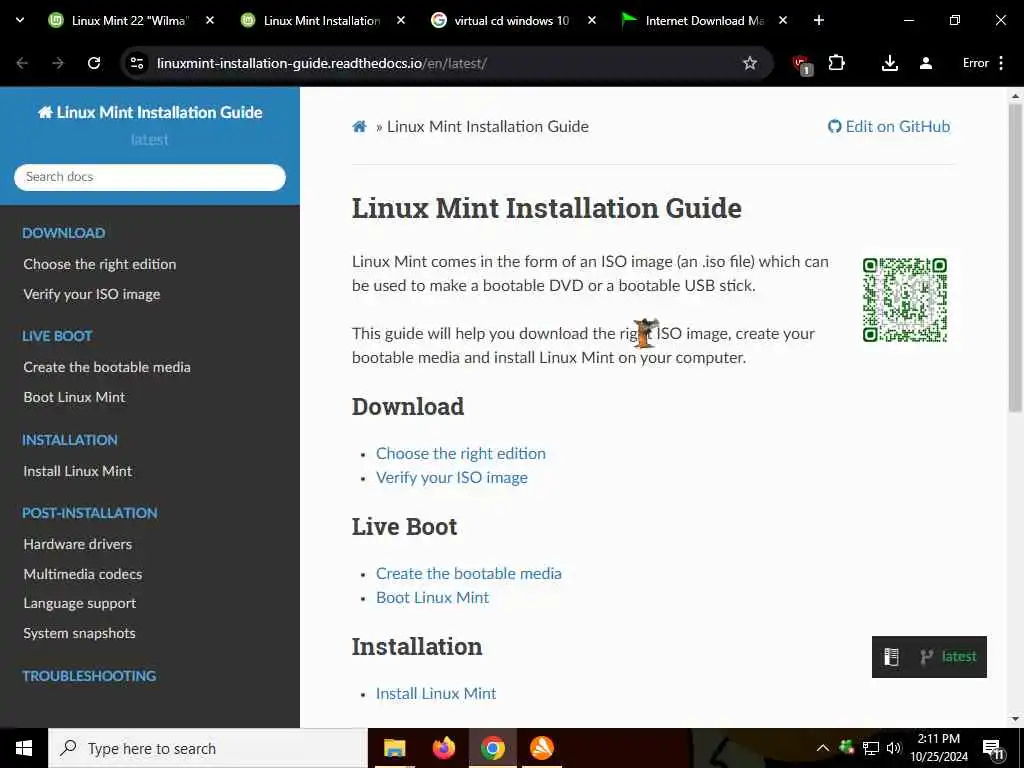Open the Read the Docs book icon

(891, 656)
